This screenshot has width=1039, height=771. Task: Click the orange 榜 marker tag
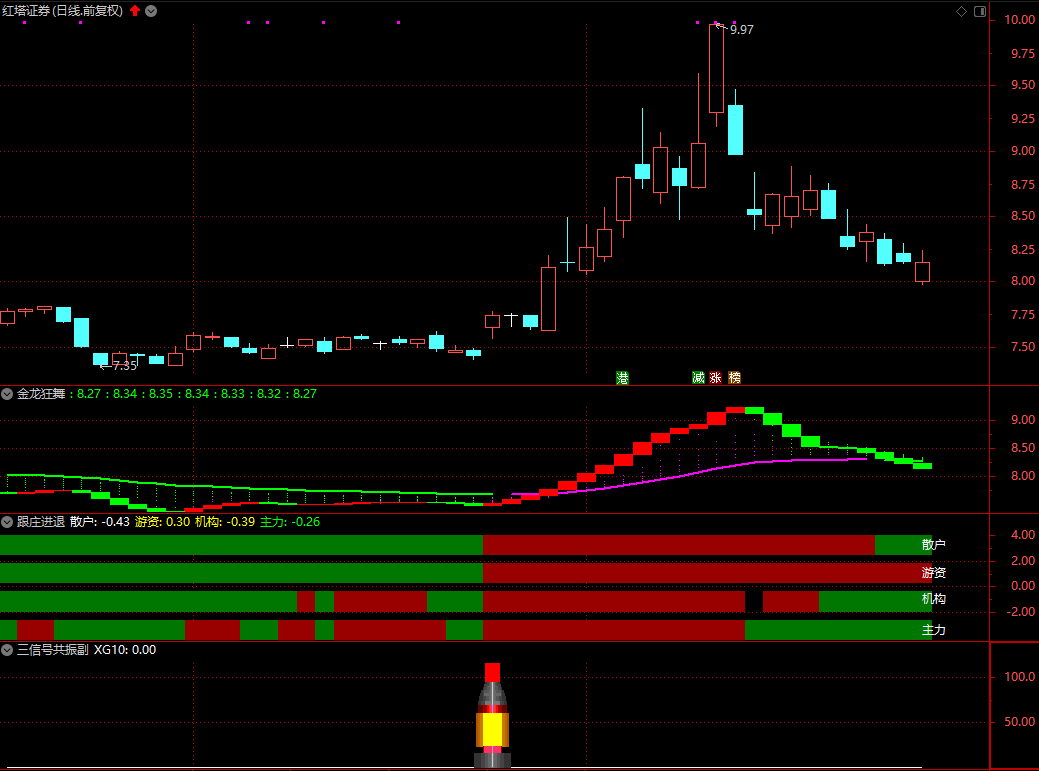coord(734,378)
